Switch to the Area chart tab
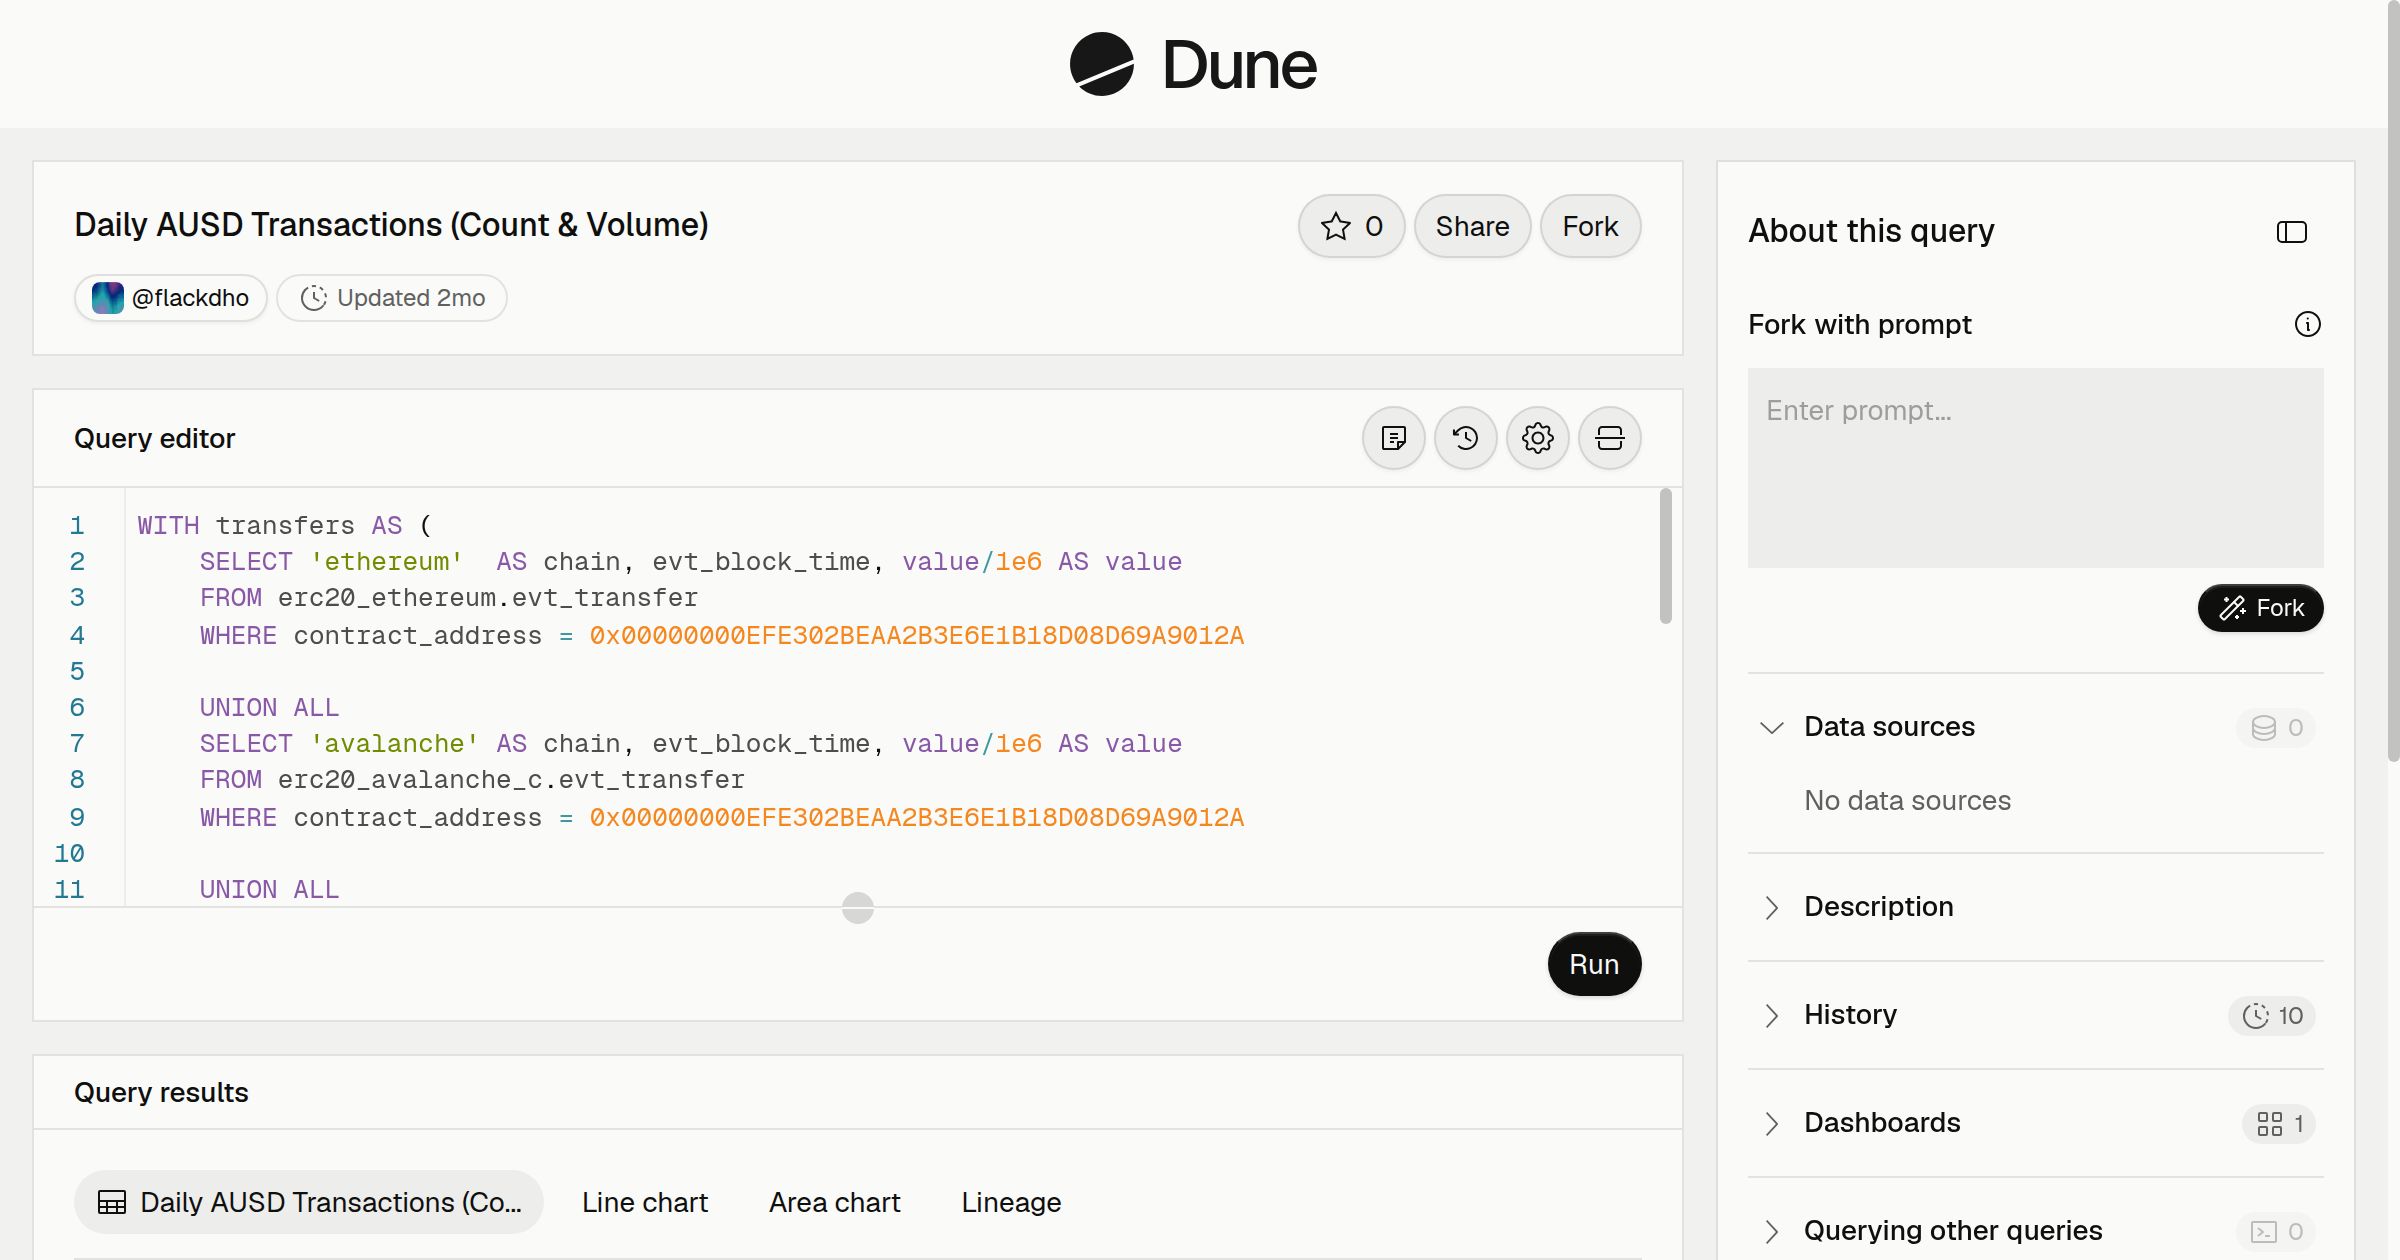The image size is (2400, 1260). [835, 1202]
